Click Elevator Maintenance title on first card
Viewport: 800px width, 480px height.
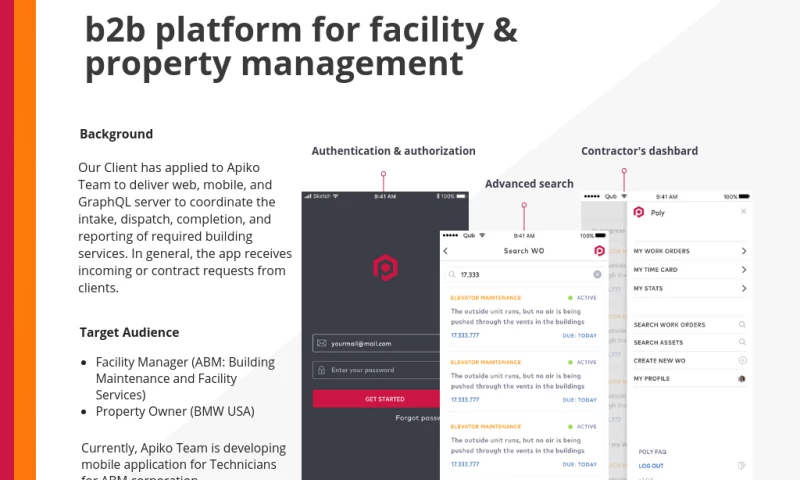pyautogui.click(x=486, y=297)
